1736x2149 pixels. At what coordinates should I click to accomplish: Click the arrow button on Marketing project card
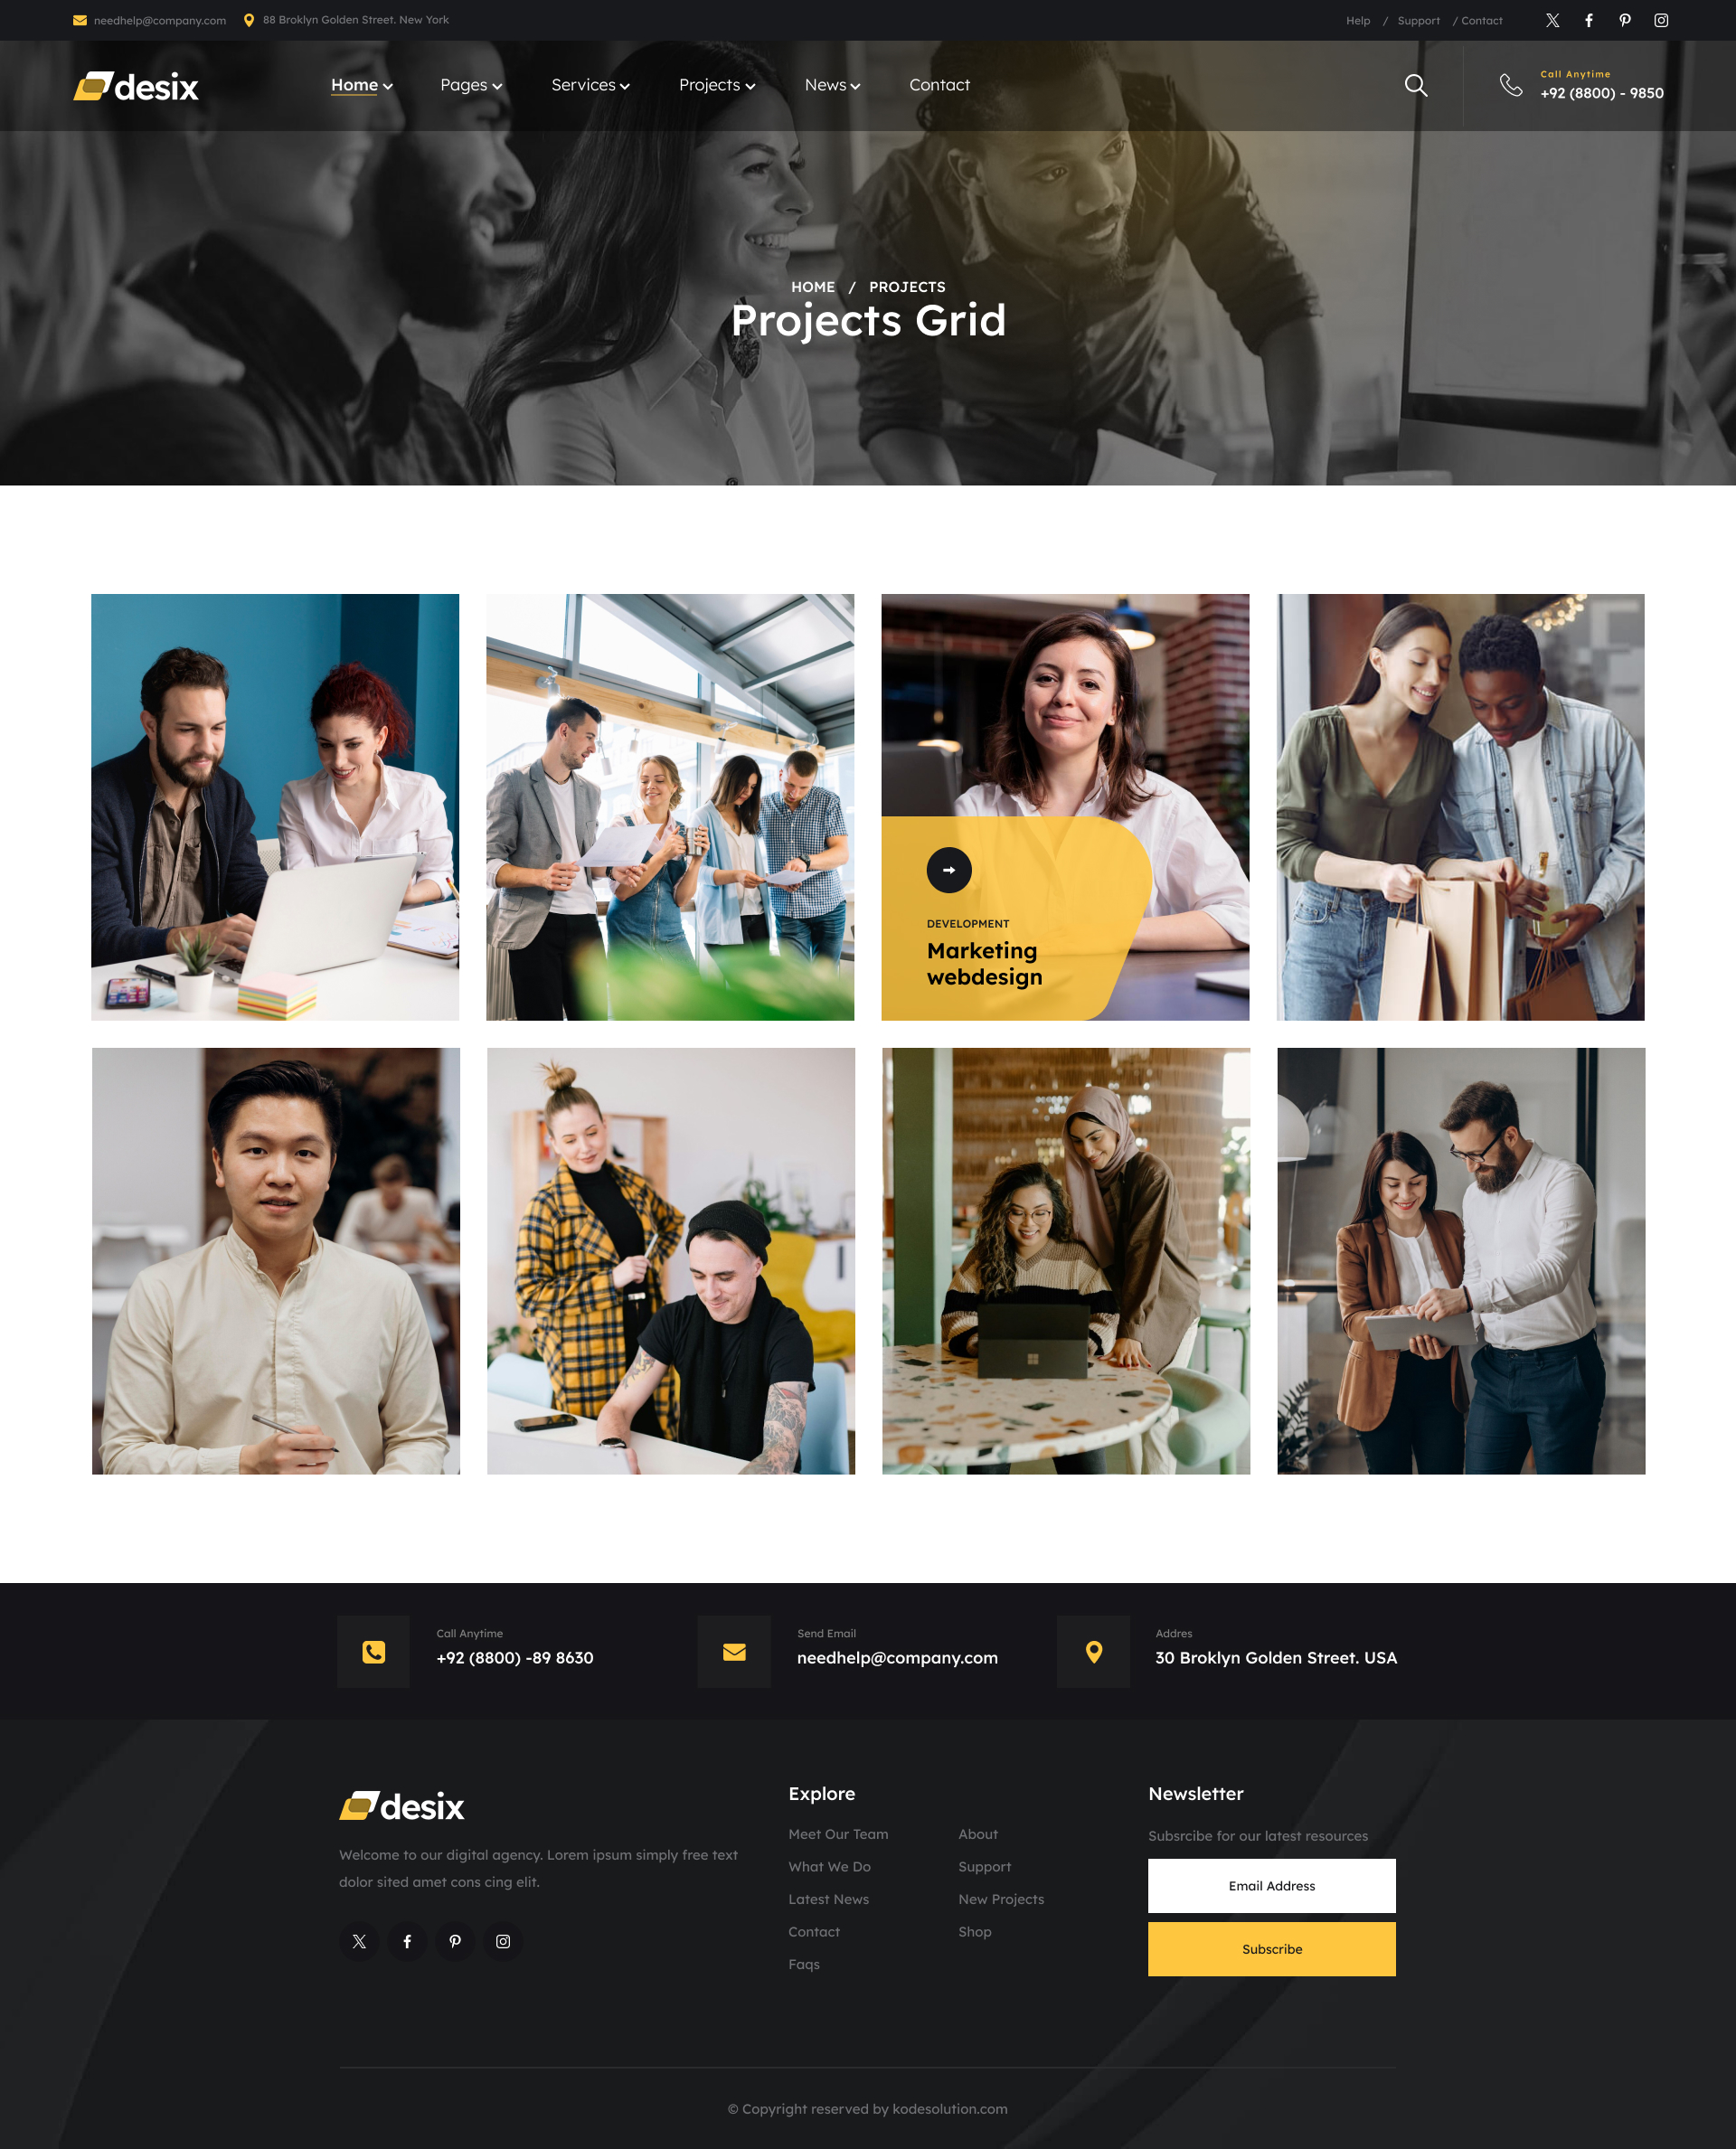[x=949, y=870]
